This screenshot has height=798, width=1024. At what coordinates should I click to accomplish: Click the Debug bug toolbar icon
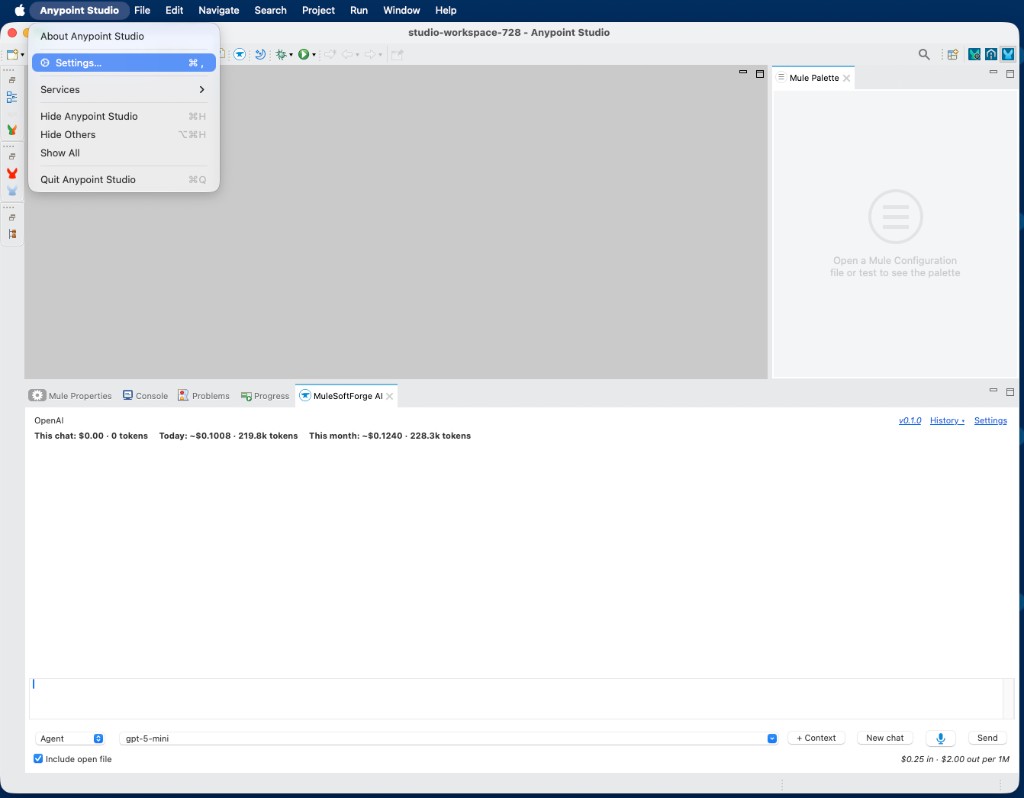point(281,54)
